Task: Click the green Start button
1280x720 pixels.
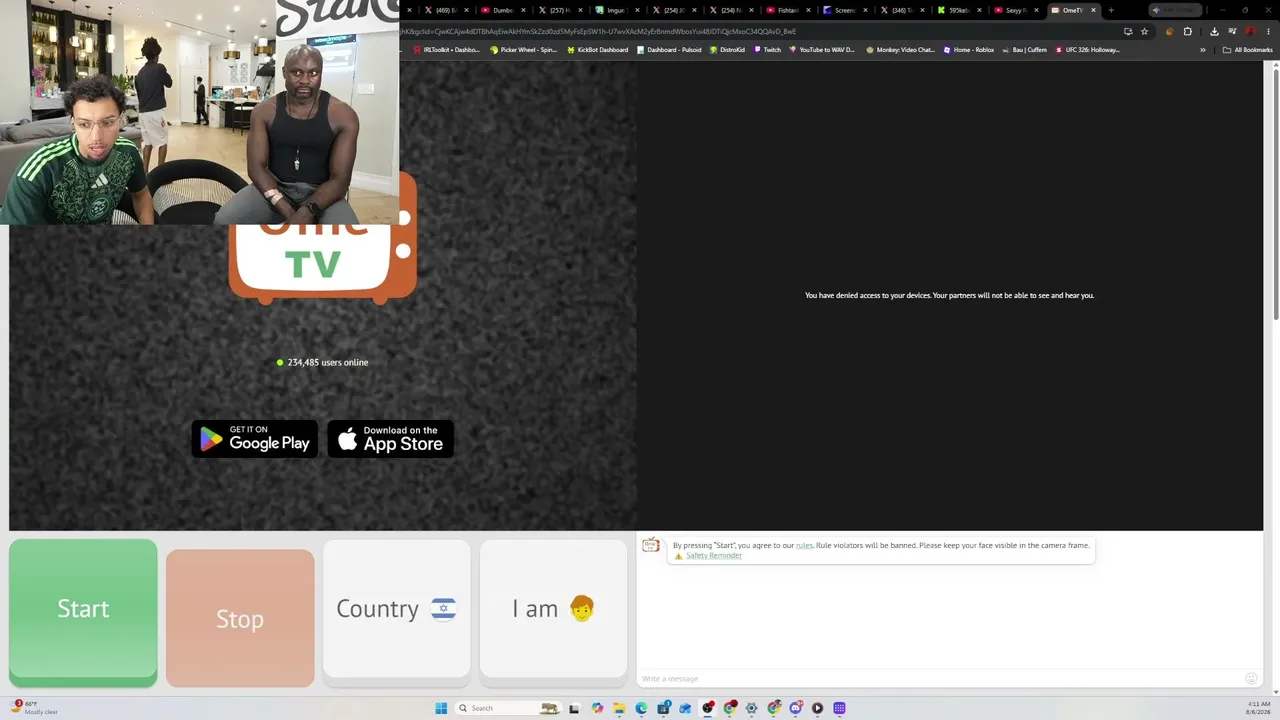Action: (x=83, y=612)
